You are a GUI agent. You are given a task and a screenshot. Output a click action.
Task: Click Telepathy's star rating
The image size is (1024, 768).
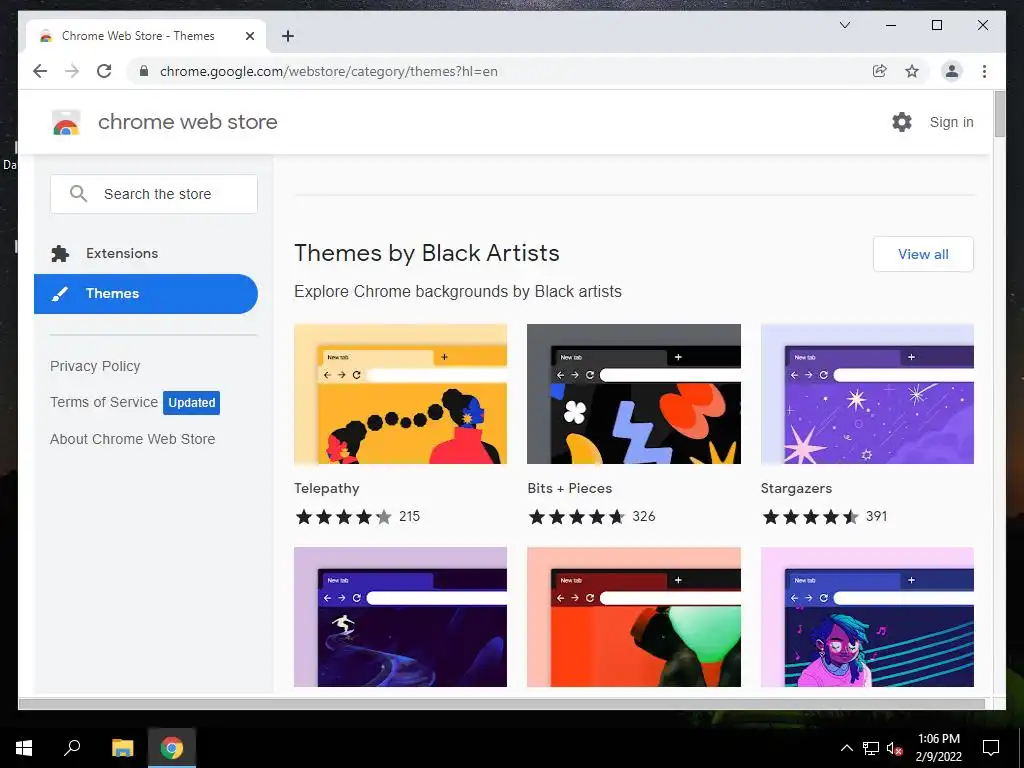[344, 517]
